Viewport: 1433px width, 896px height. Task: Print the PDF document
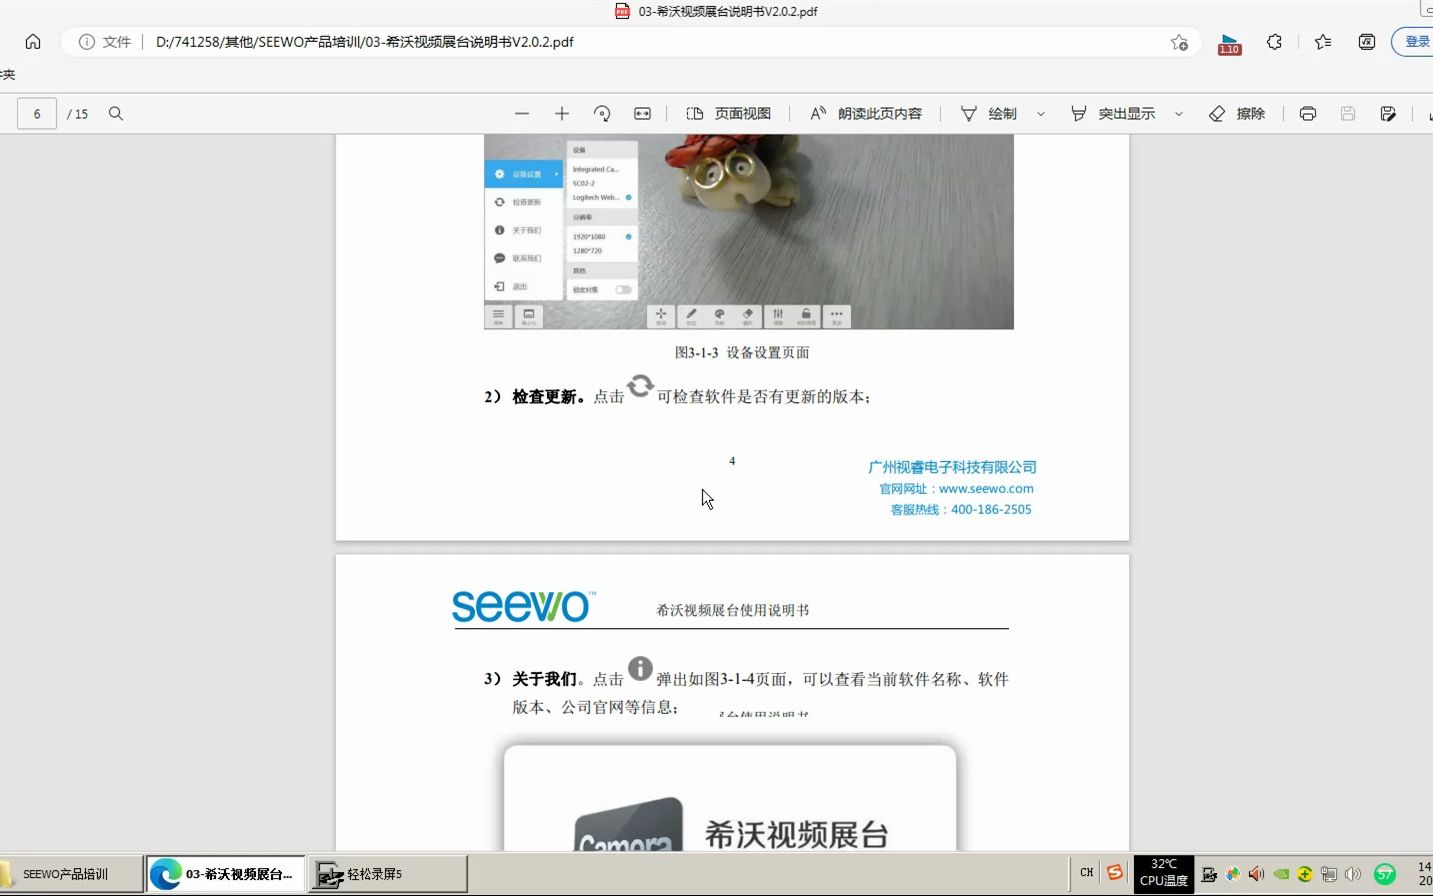pos(1308,114)
